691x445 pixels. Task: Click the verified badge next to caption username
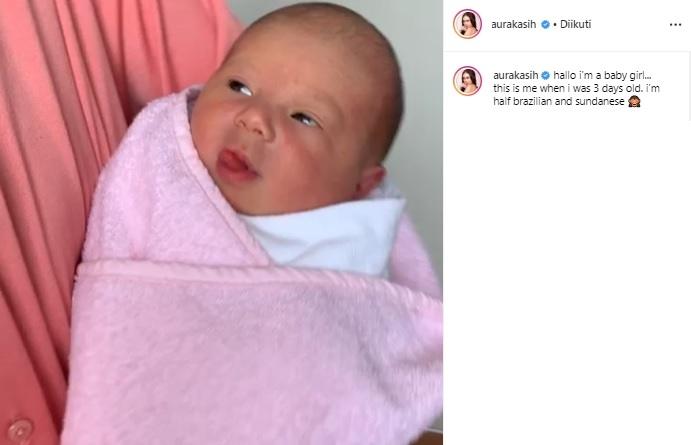(x=546, y=75)
